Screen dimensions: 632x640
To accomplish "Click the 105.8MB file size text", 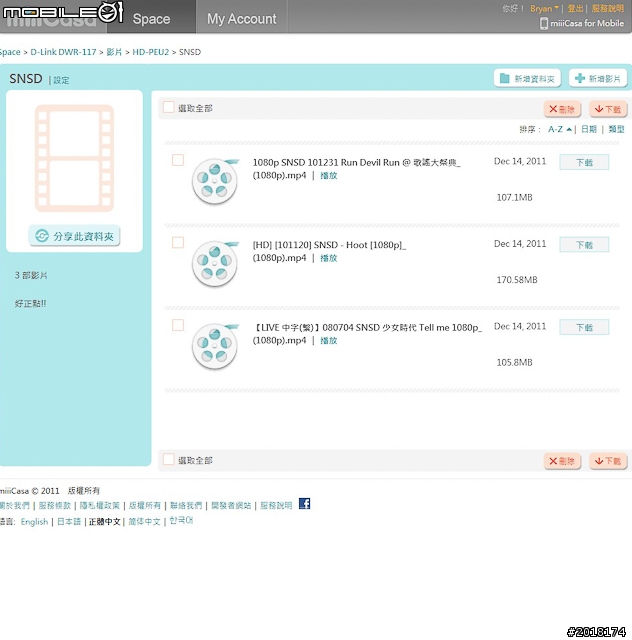I will [514, 362].
